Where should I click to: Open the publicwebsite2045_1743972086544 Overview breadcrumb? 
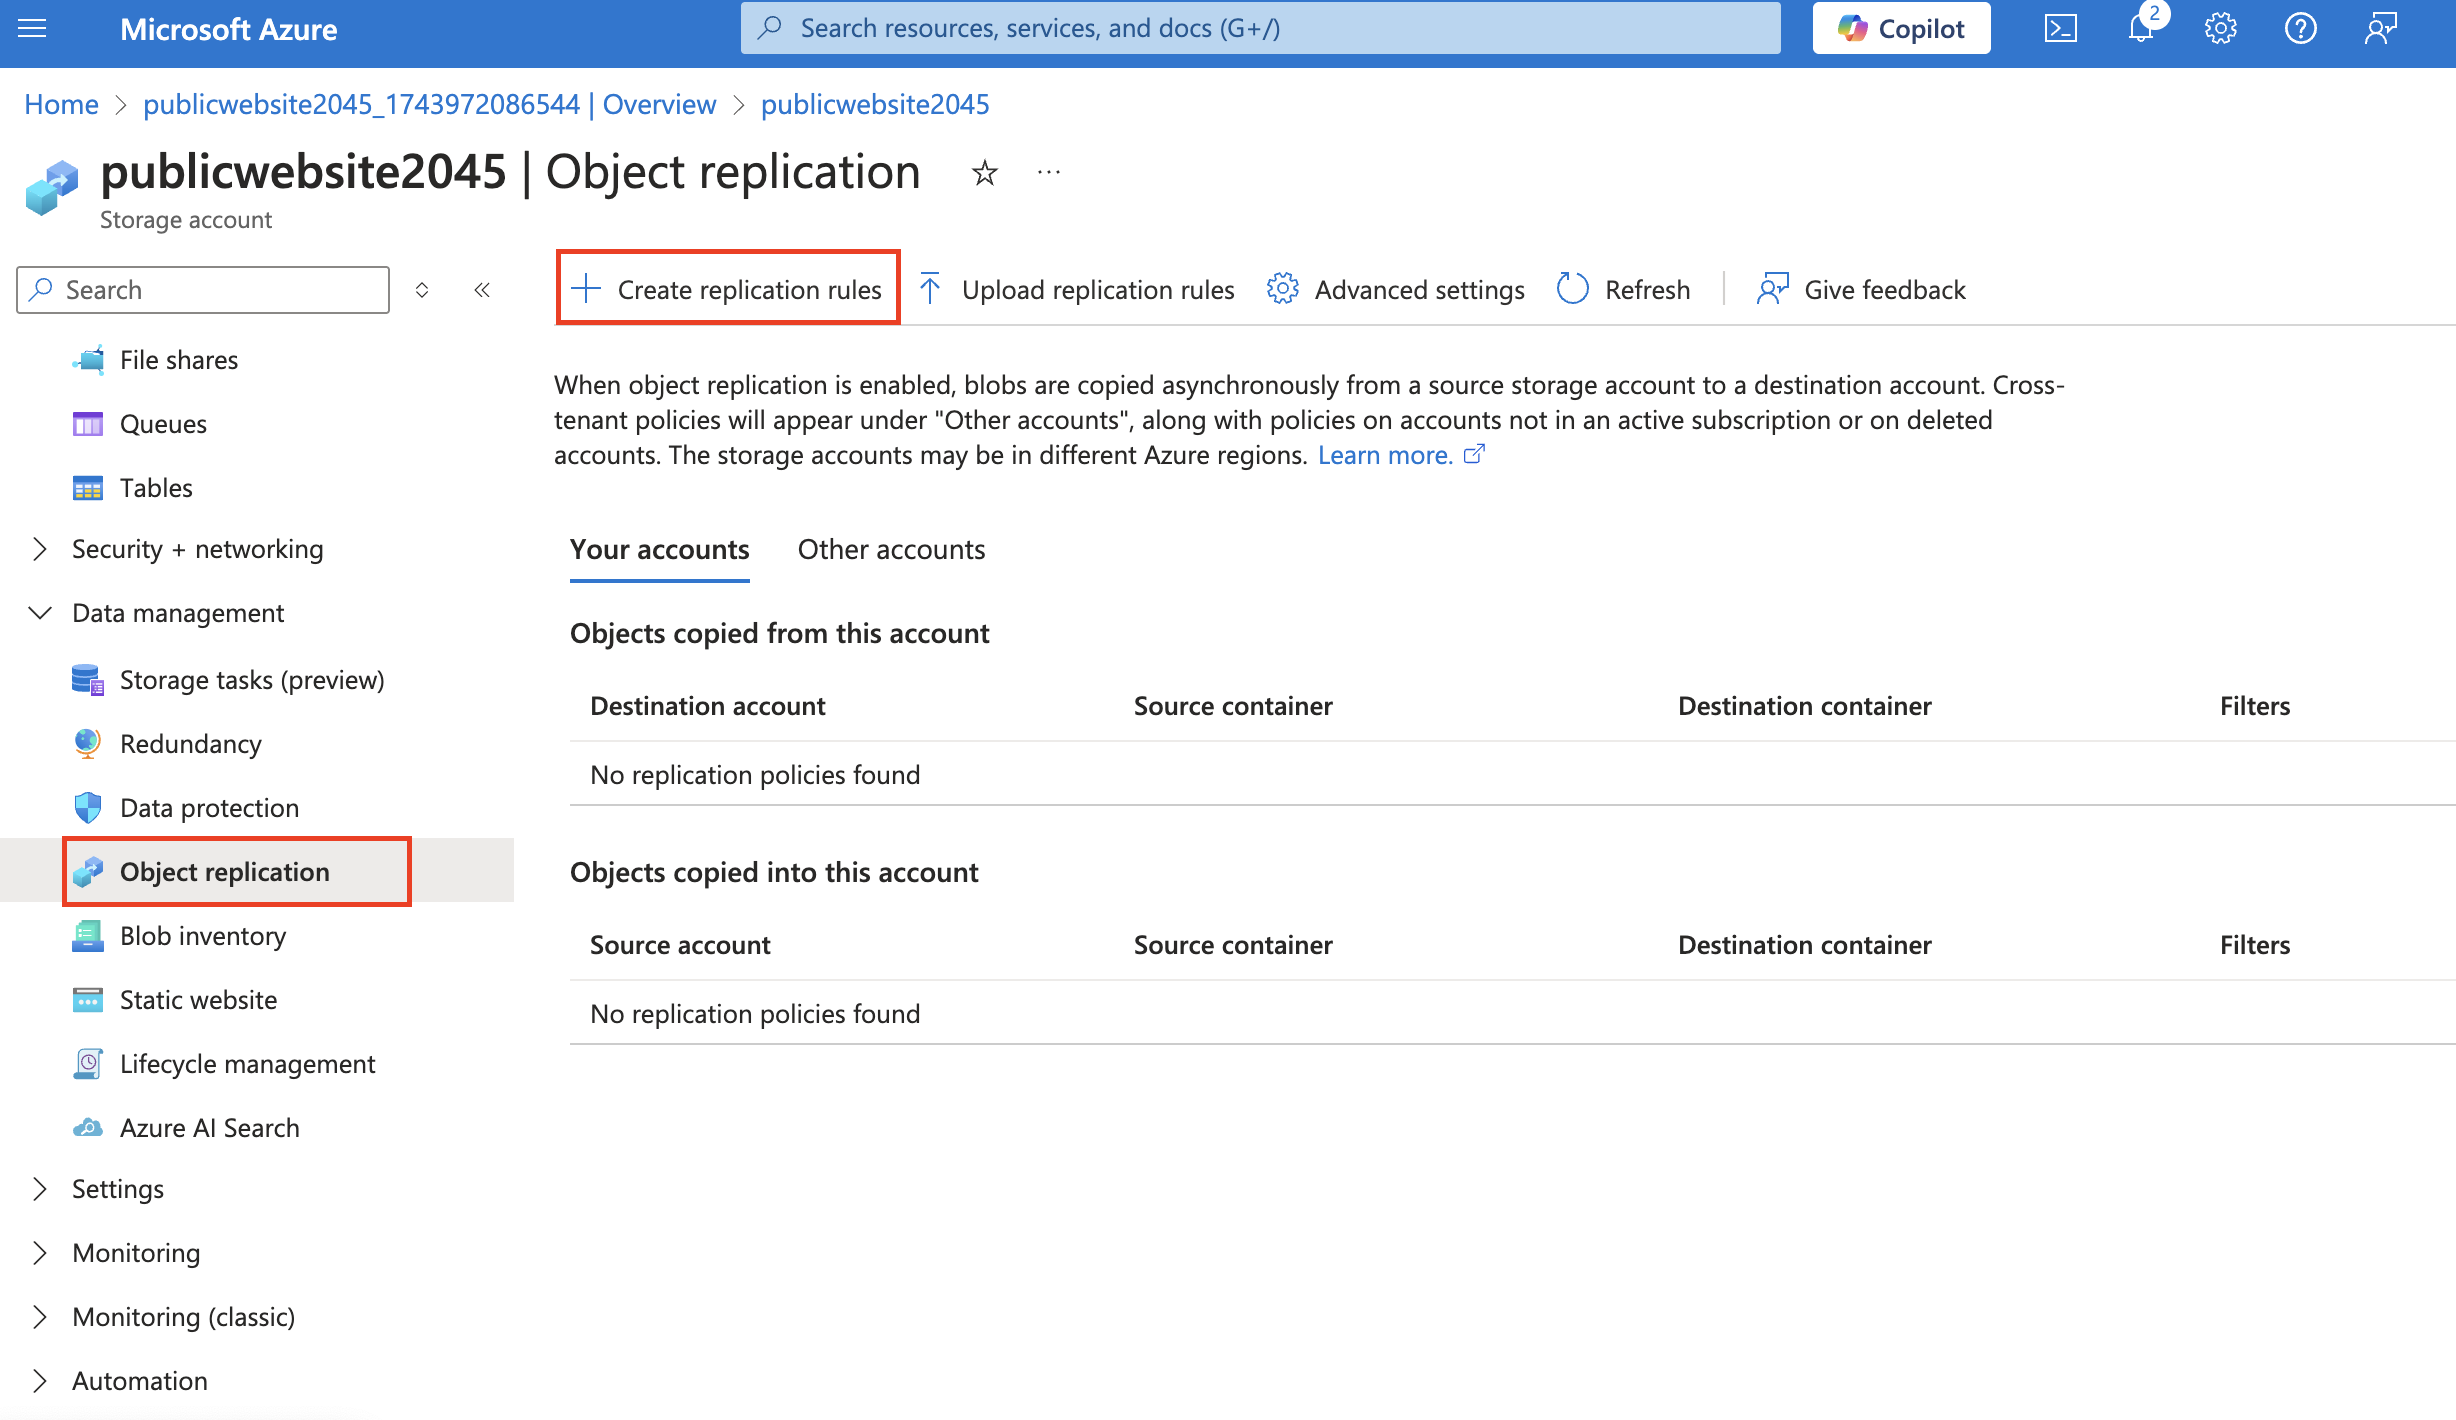pyautogui.click(x=429, y=104)
